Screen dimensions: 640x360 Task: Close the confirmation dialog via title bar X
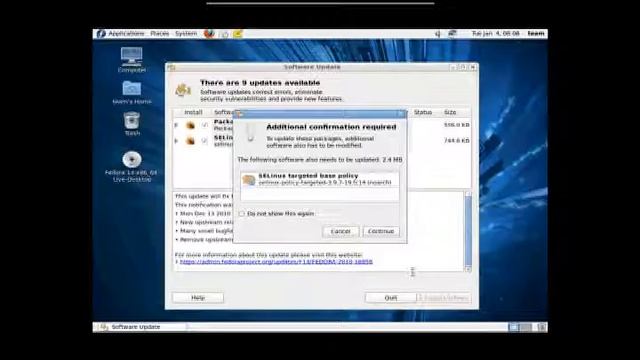[x=401, y=114]
